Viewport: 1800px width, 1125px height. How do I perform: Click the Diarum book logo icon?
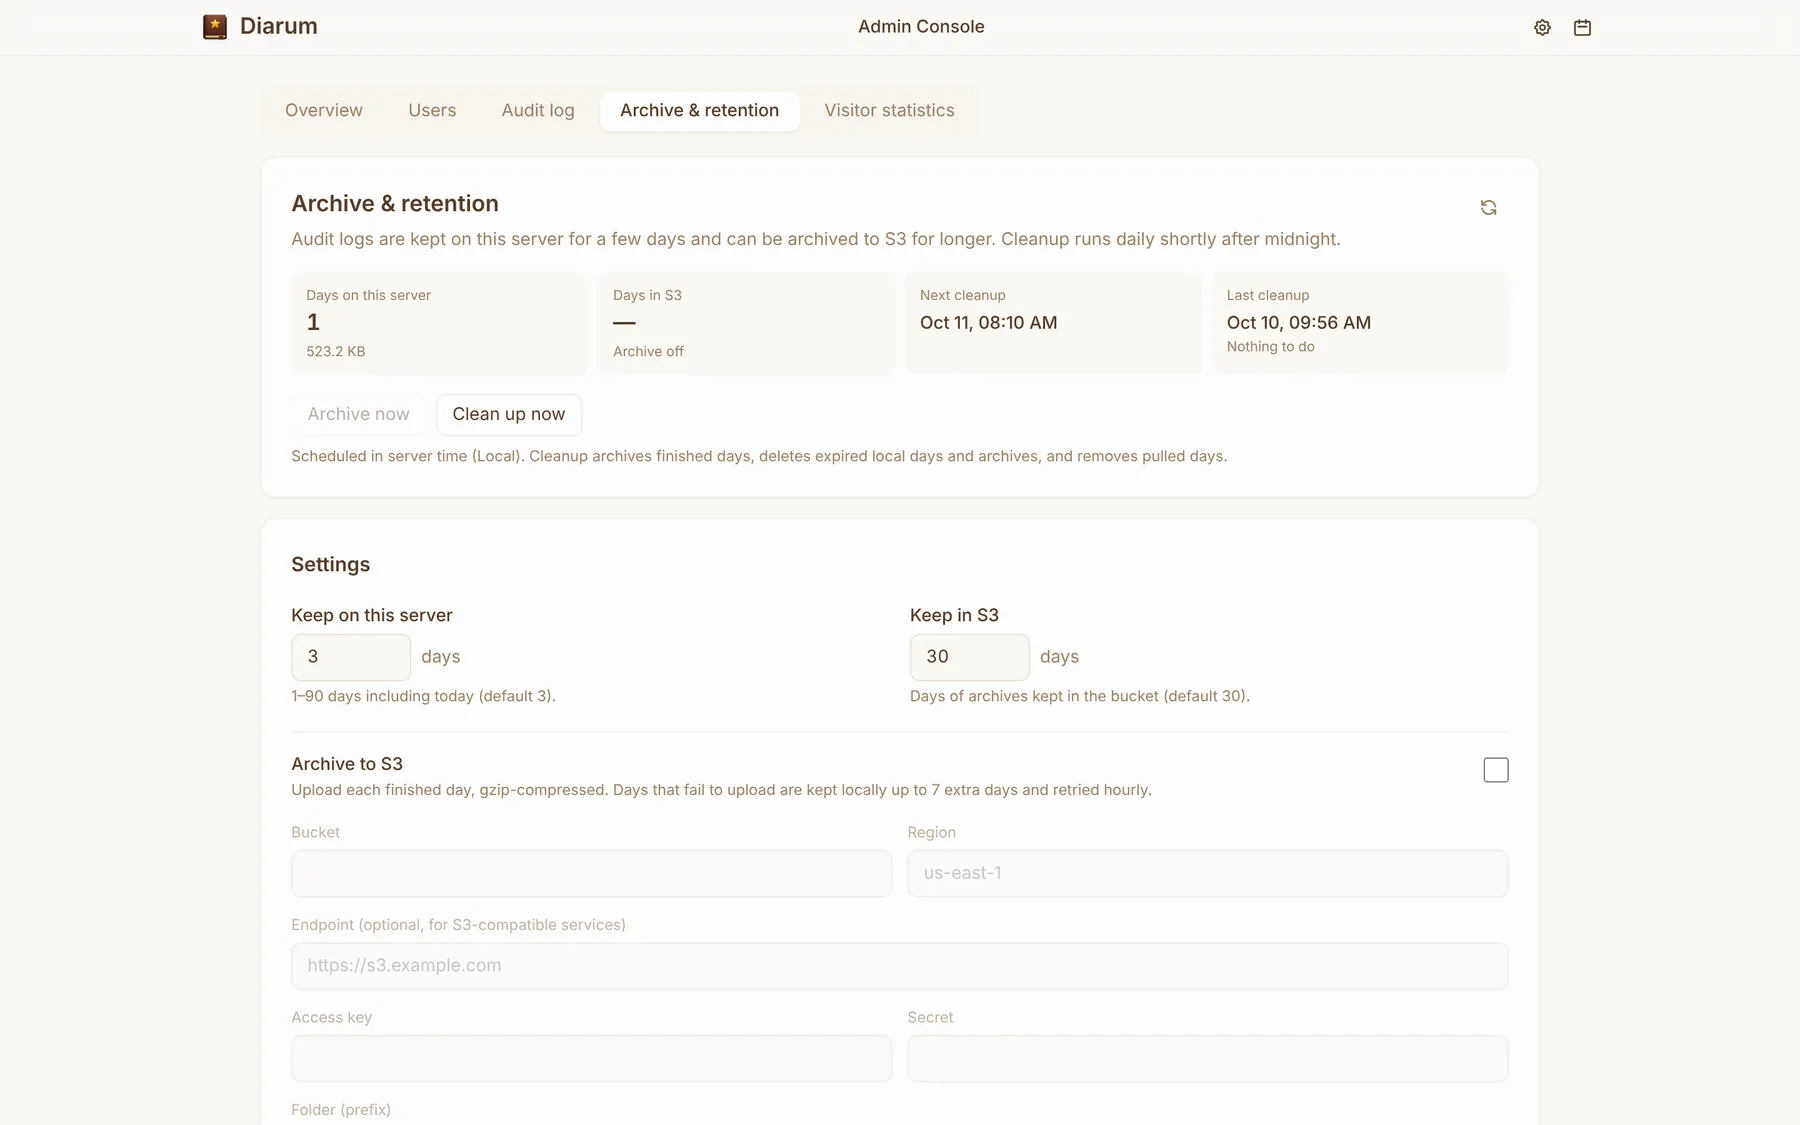pyautogui.click(x=215, y=27)
